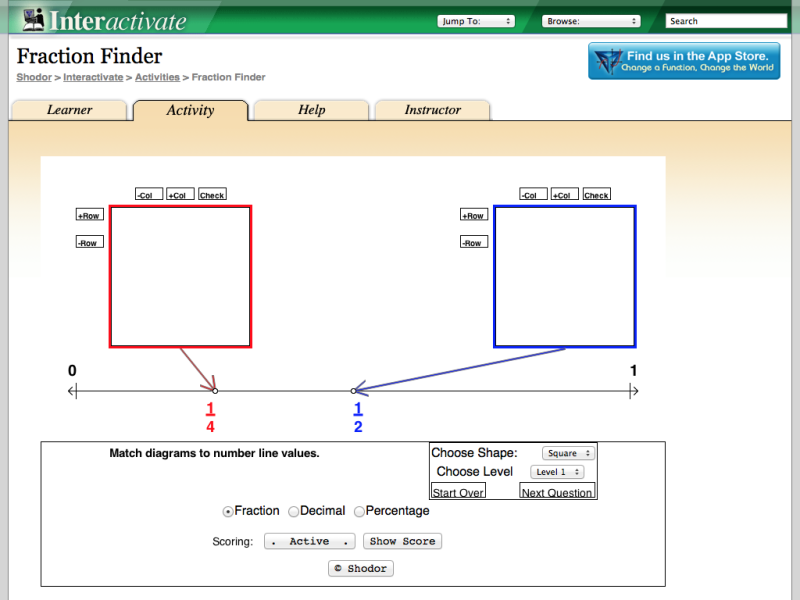
Task: Adjust the Active scoring stepper control
Action: pos(308,541)
